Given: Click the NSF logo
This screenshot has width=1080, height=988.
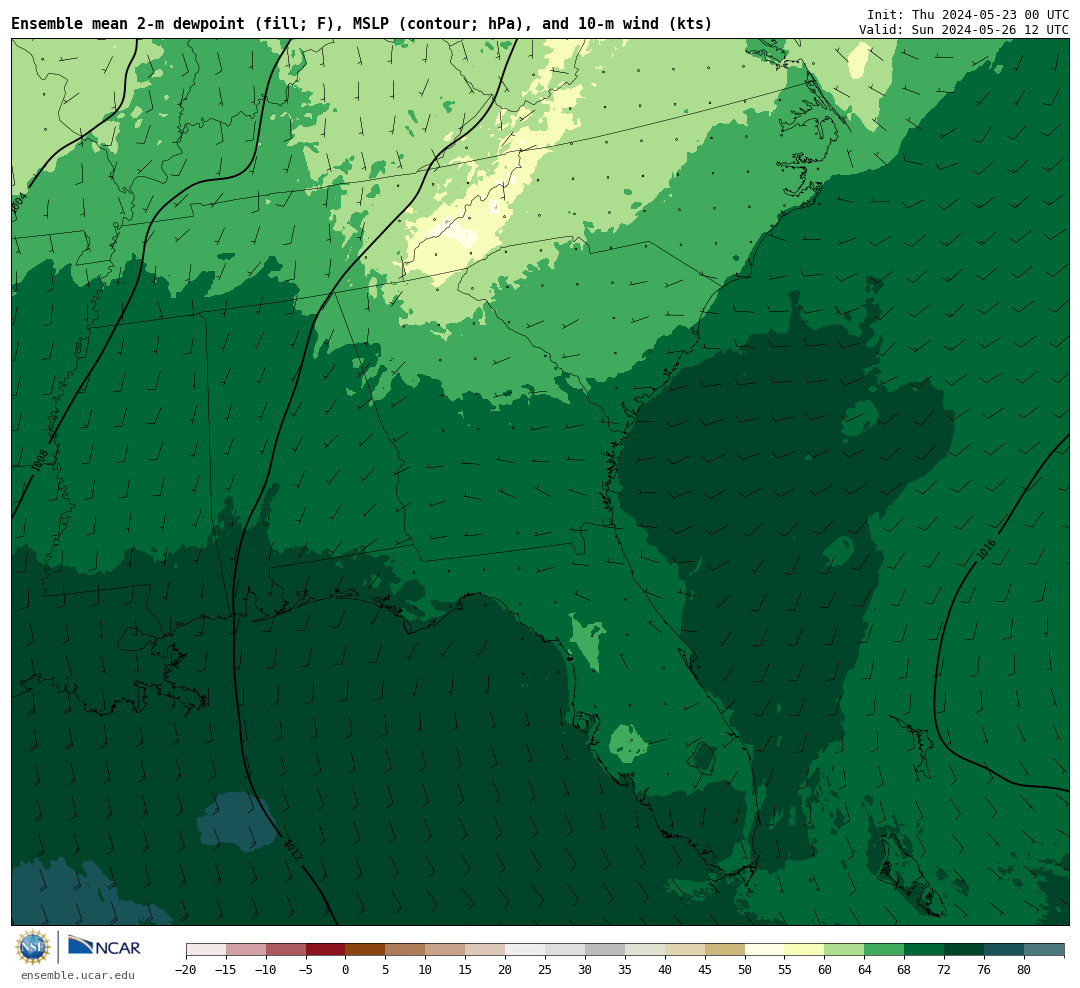Looking at the screenshot, I should point(33,947).
